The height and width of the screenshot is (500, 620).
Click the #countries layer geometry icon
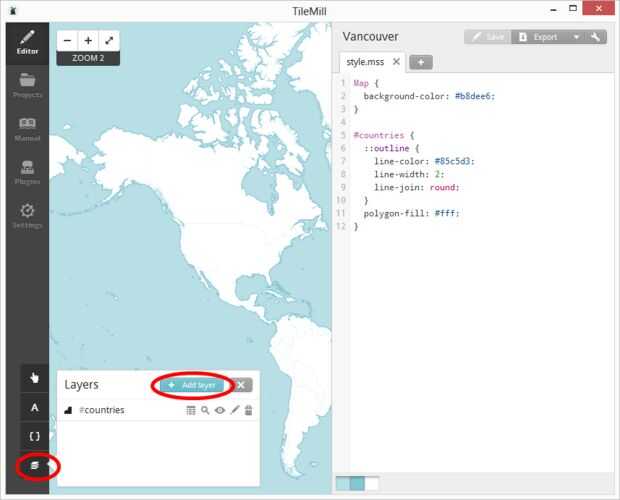click(68, 410)
